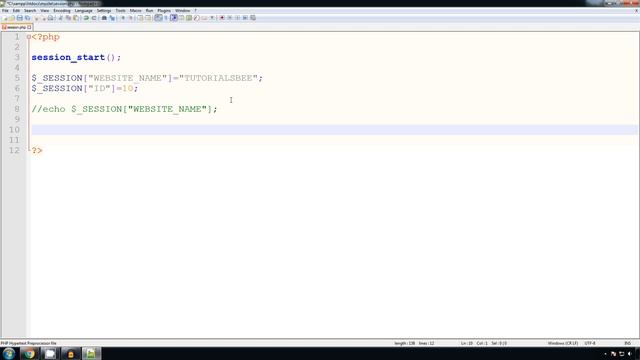Open the Settings menu

104,11
